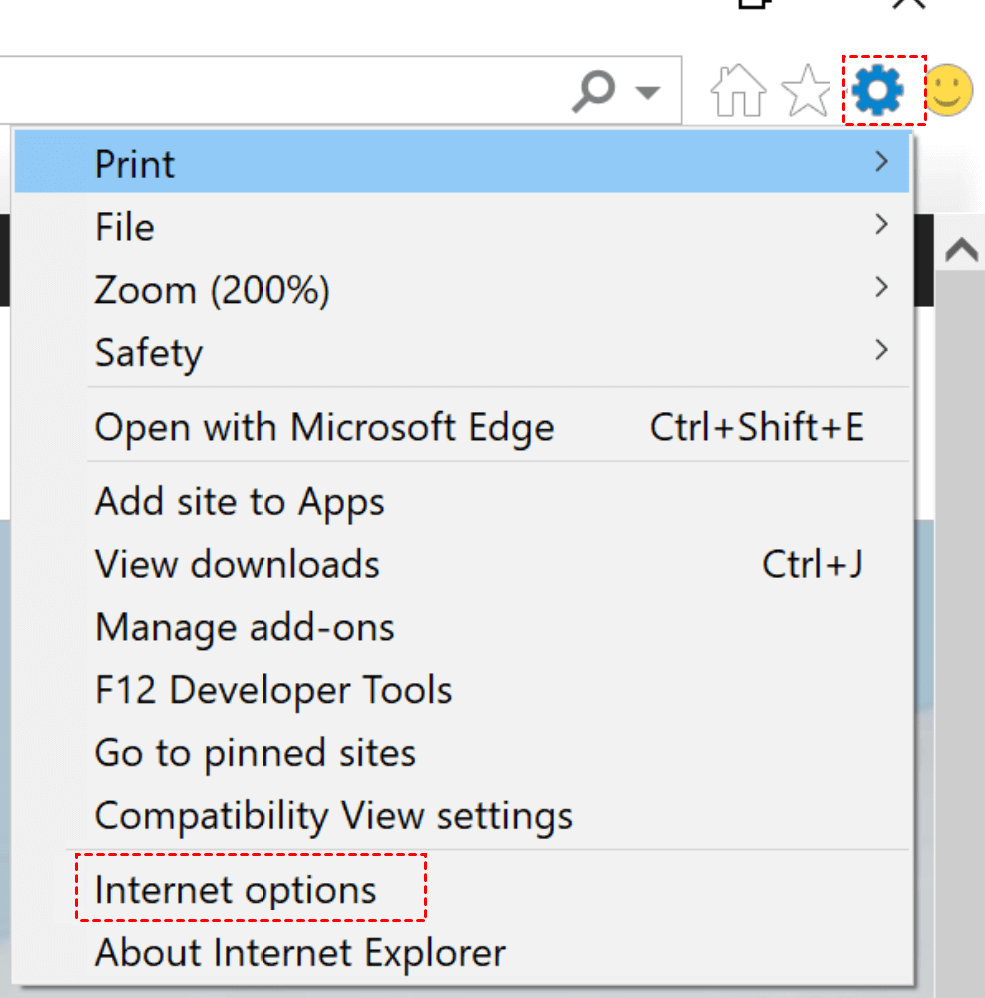The image size is (985, 998).
Task: Click the Favorites star icon
Action: [x=806, y=92]
